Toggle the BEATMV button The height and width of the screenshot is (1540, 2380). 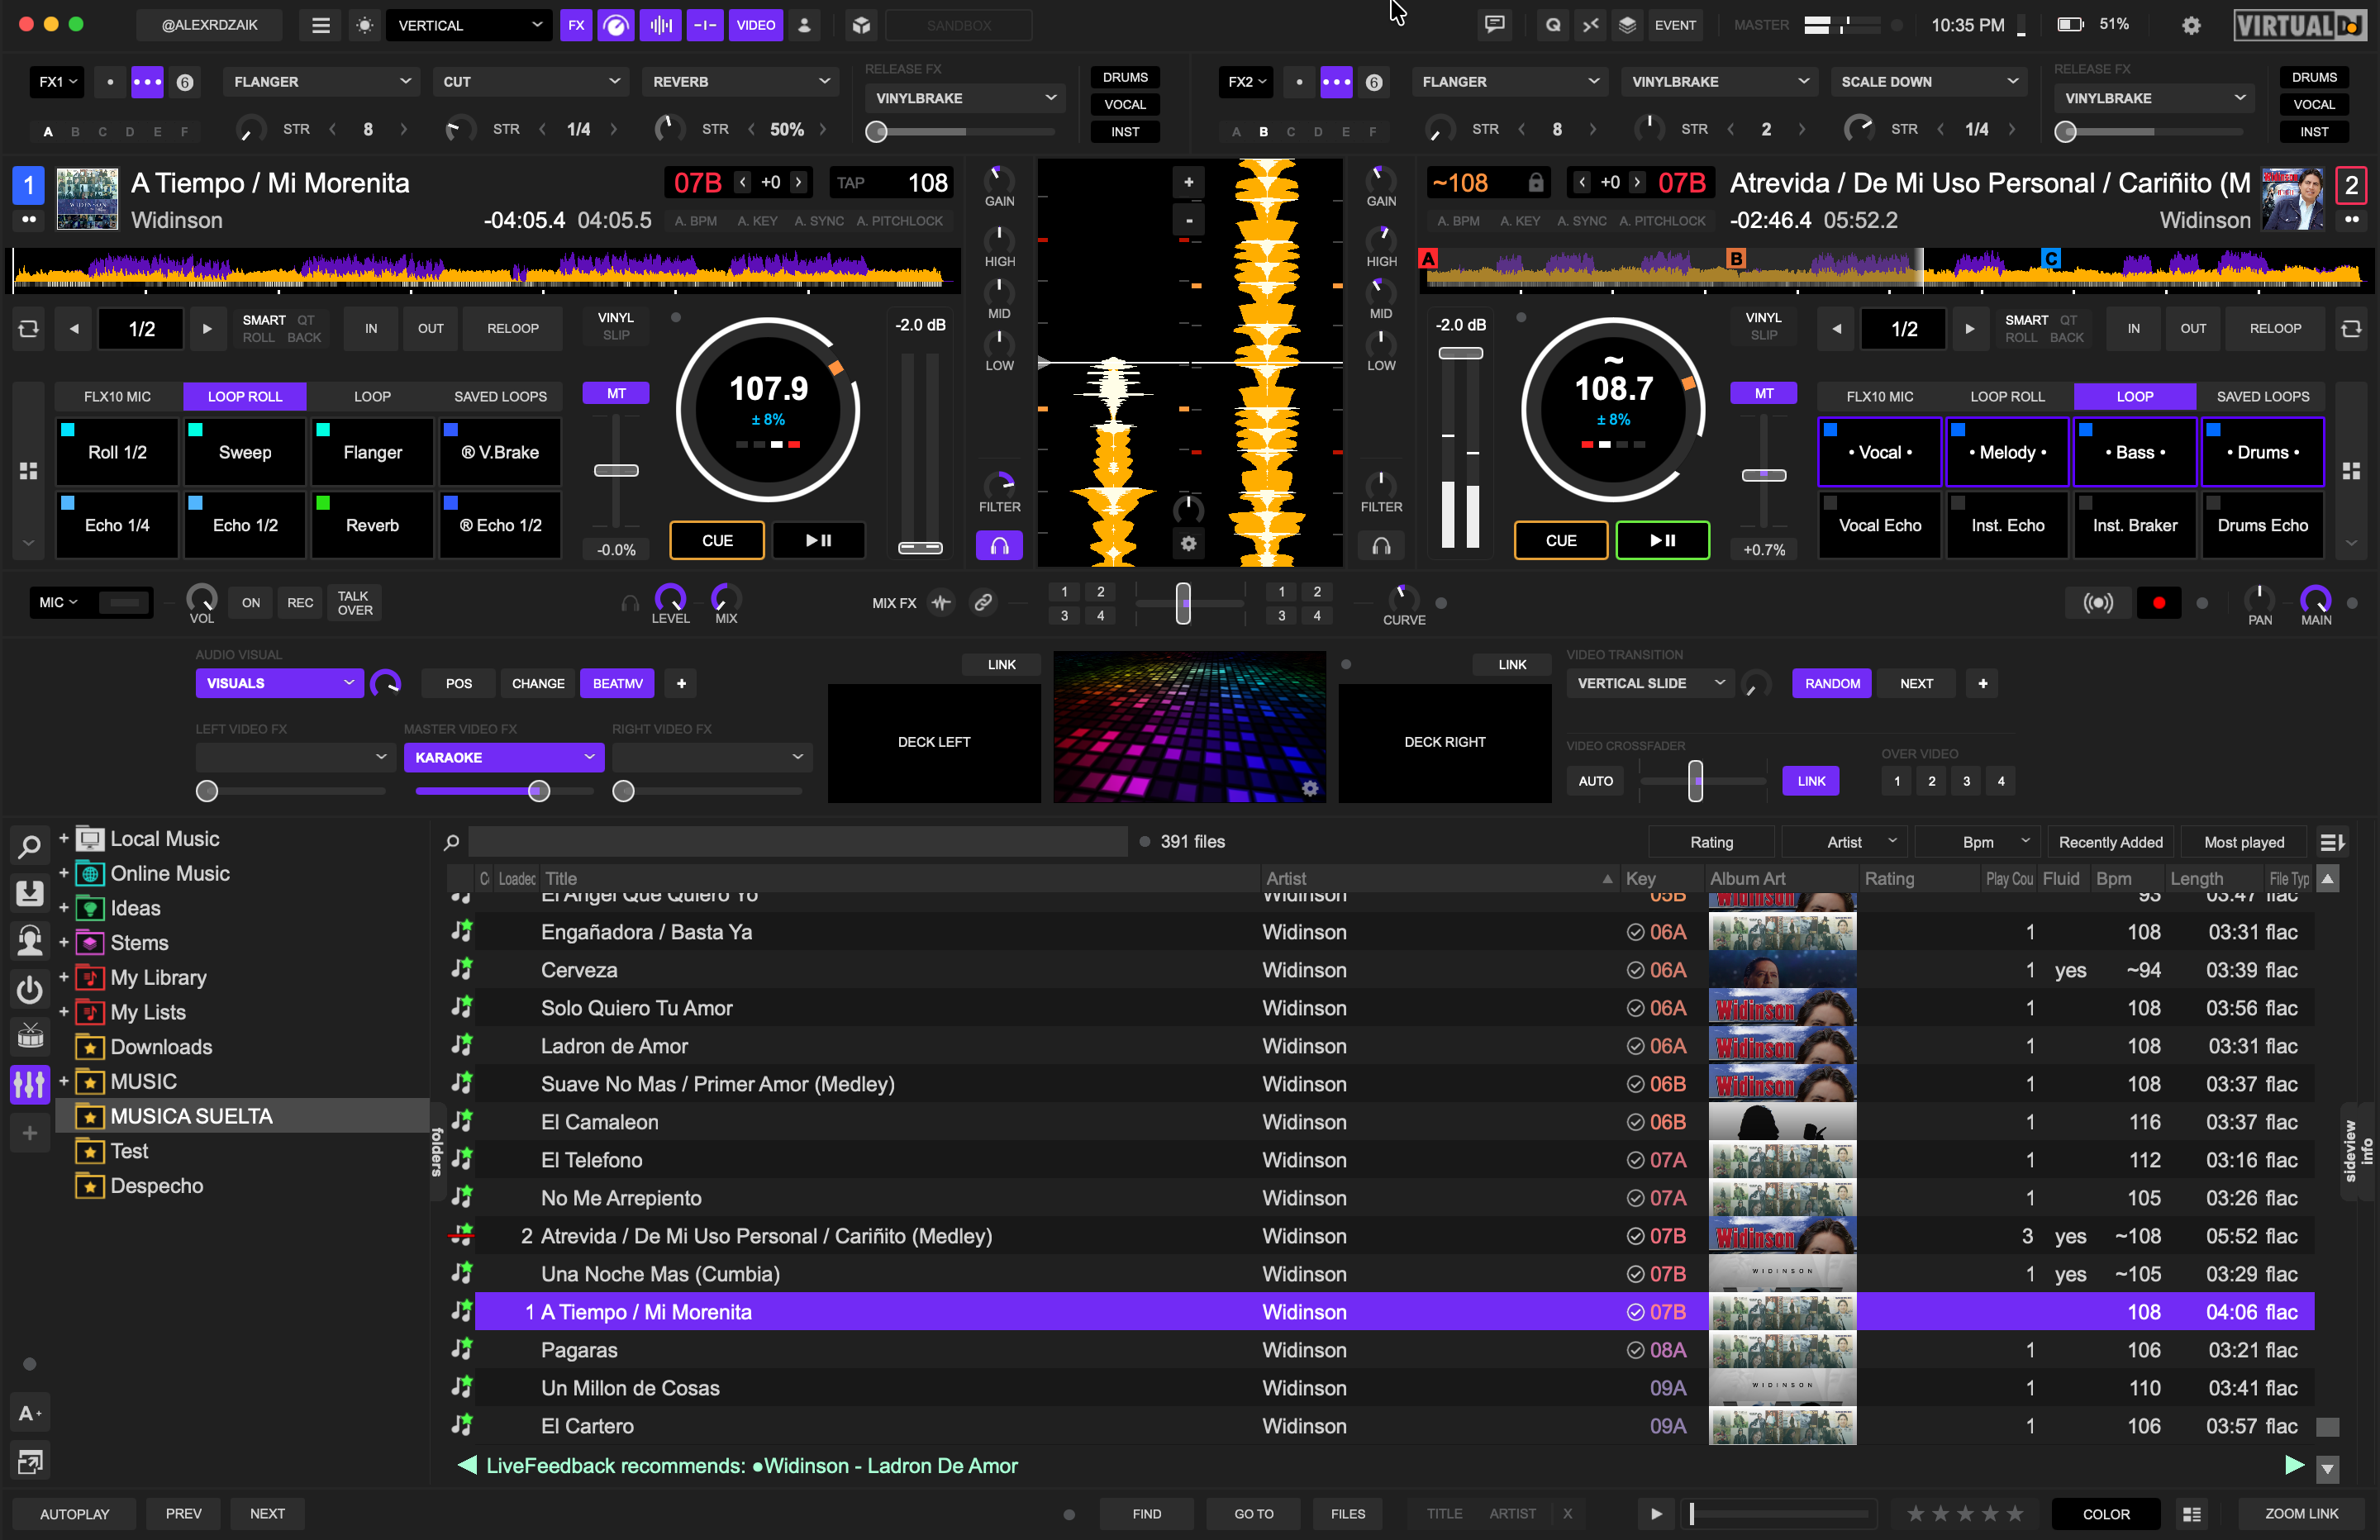click(x=618, y=684)
